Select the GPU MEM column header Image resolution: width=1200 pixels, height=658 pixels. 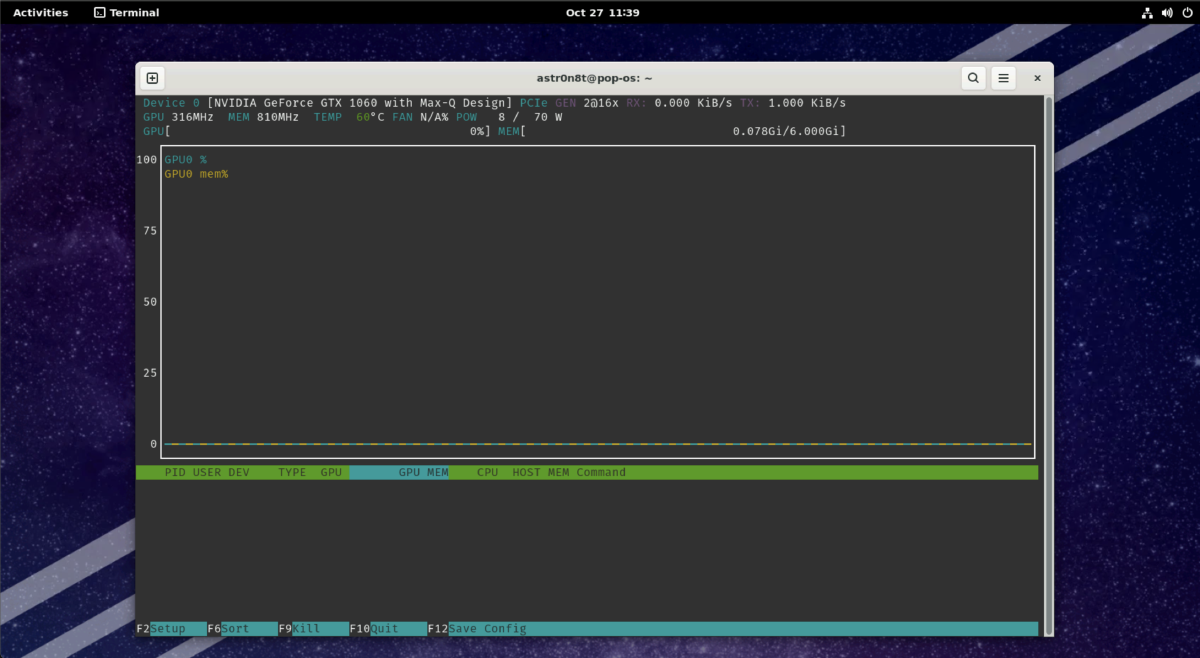[x=423, y=472]
